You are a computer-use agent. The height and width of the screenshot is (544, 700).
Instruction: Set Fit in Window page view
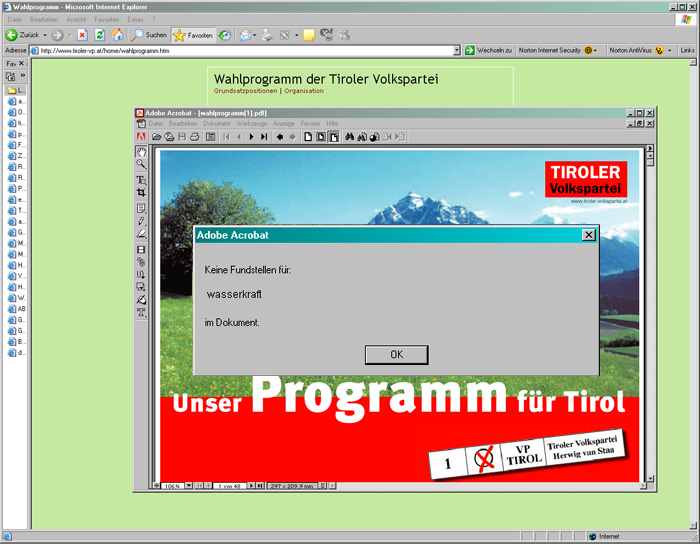pyautogui.click(x=321, y=137)
